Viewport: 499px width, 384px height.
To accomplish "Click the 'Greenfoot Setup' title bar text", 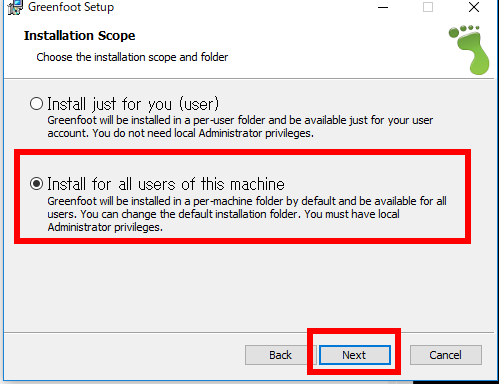I will pyautogui.click(x=71, y=7).
